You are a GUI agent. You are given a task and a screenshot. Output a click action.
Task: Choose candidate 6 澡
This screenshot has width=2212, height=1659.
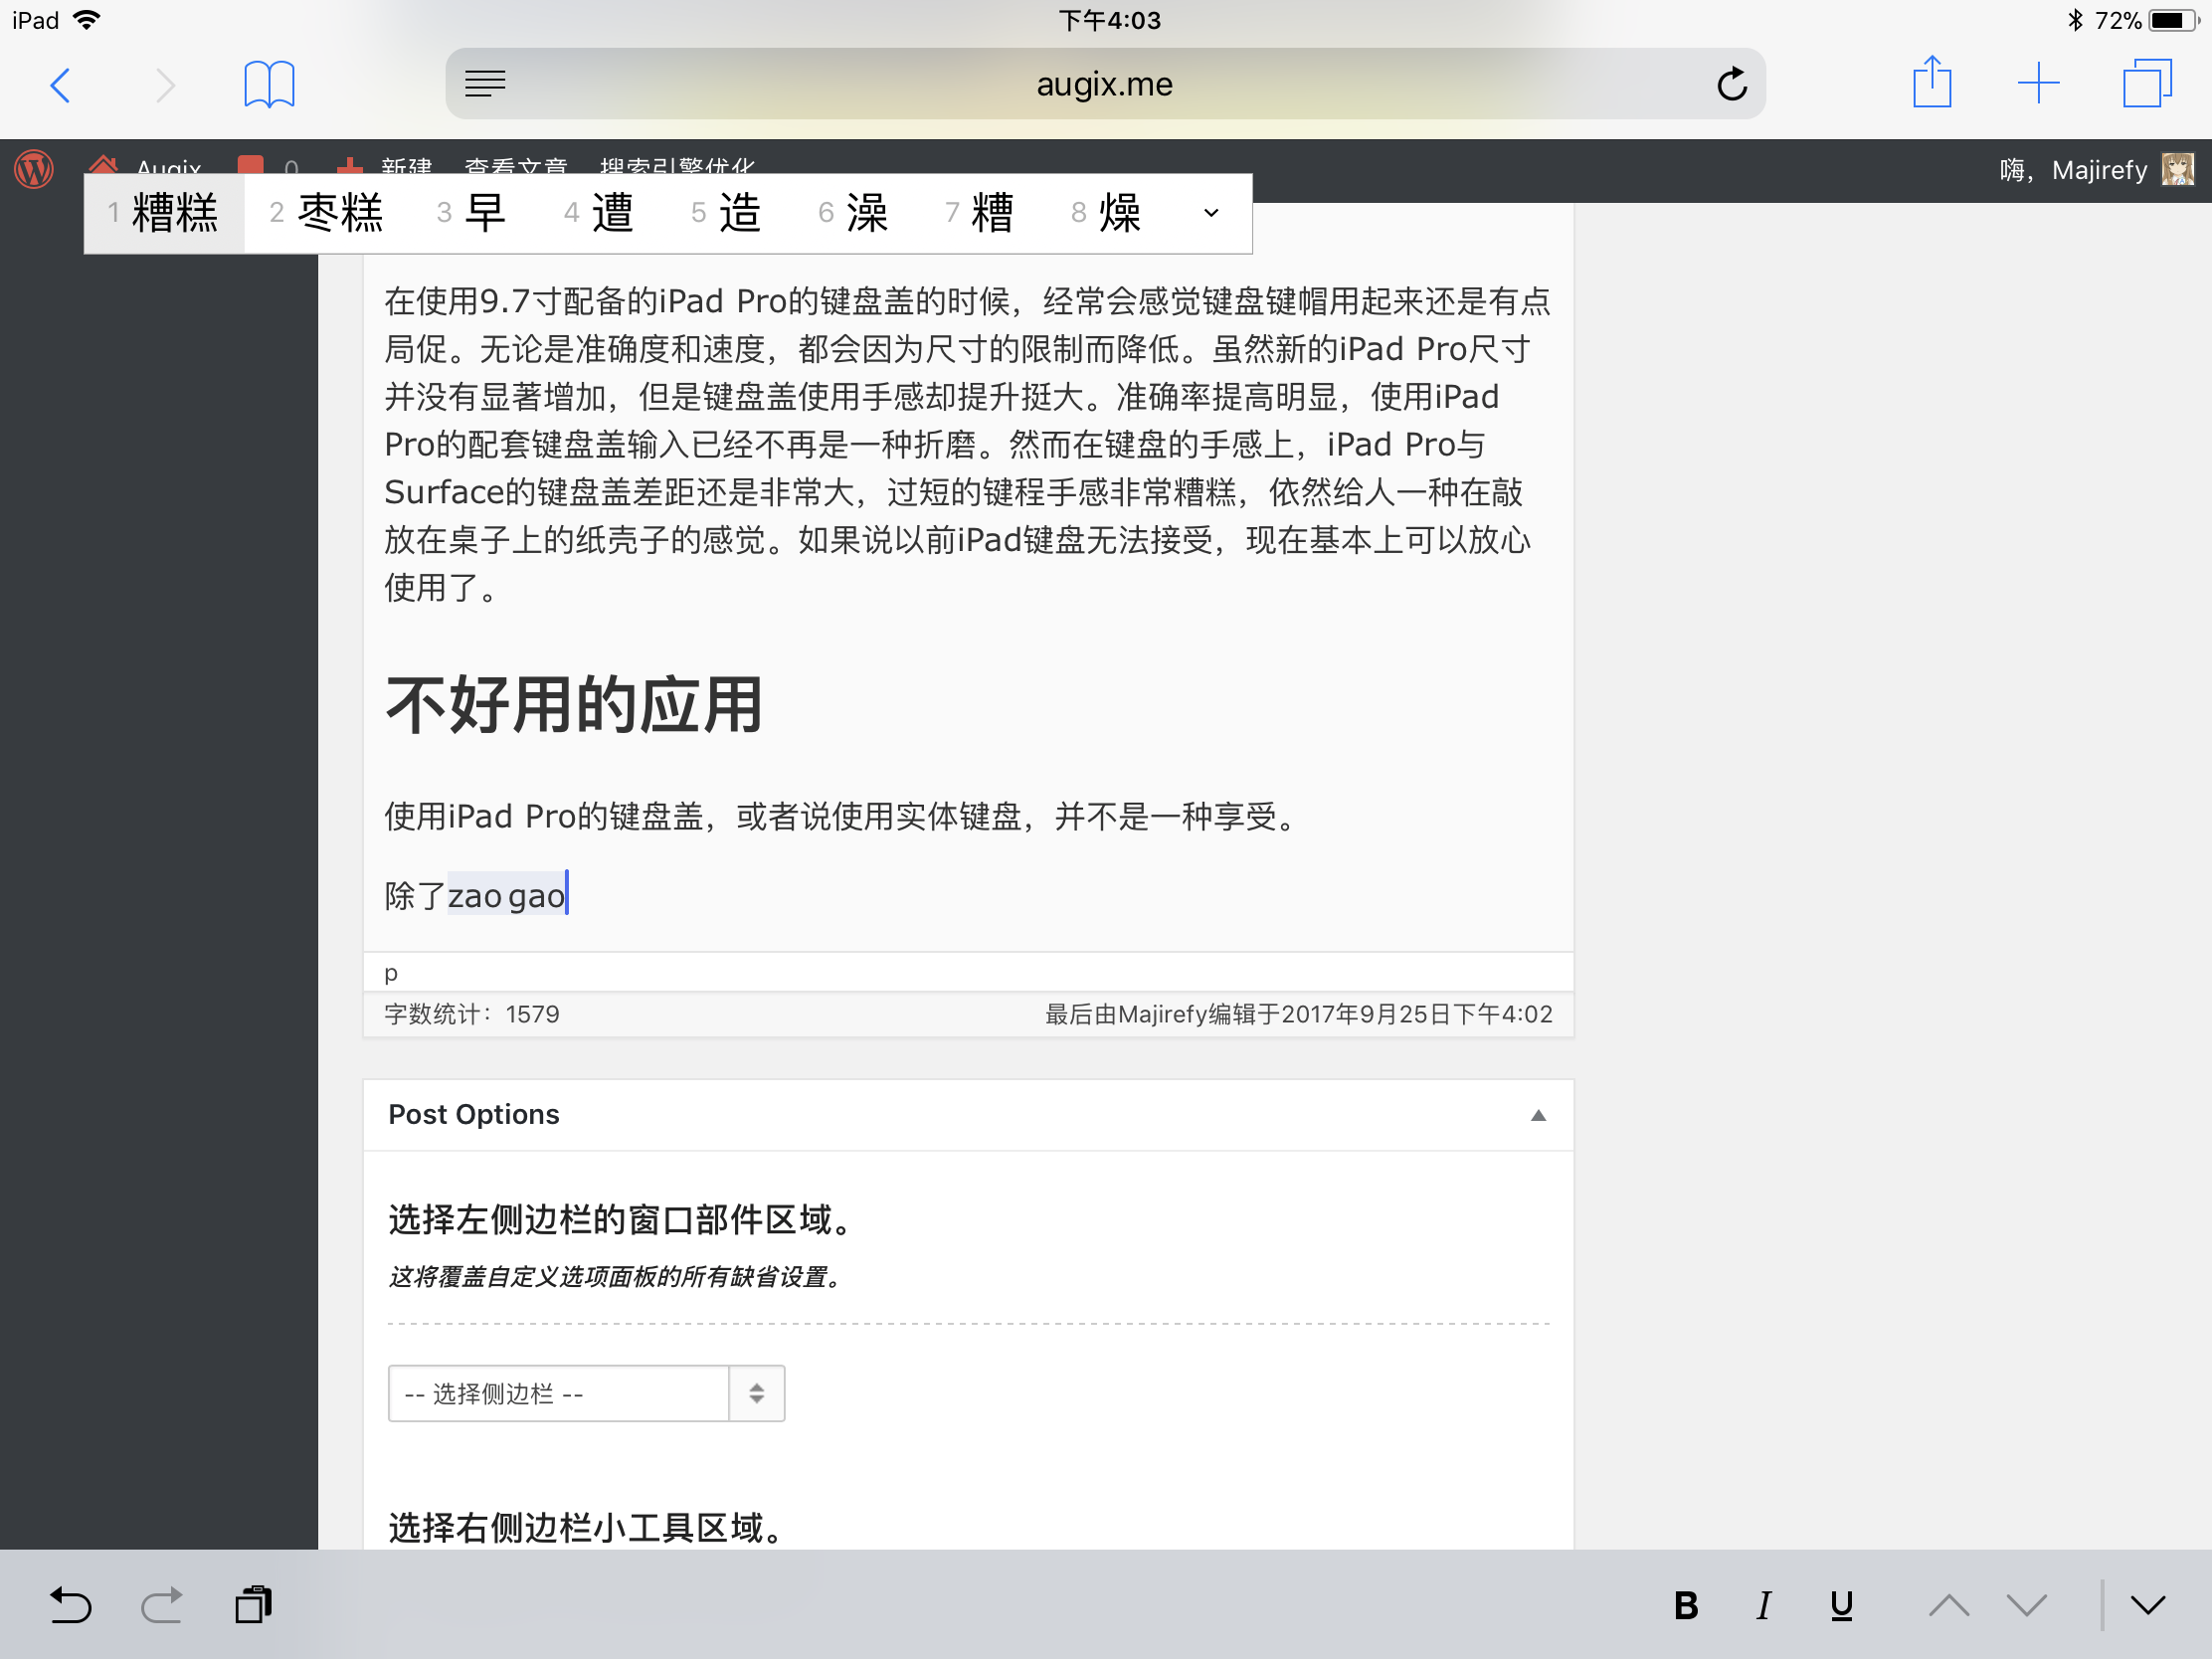click(x=853, y=213)
